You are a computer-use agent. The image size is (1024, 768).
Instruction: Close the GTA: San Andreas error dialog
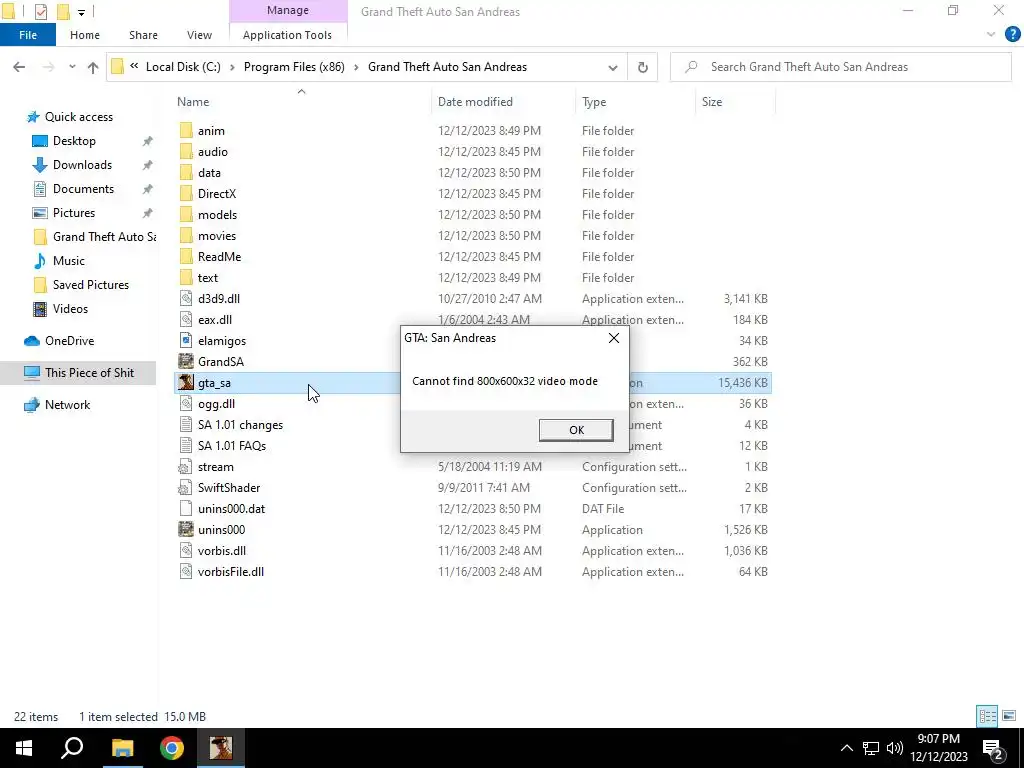(x=613, y=338)
